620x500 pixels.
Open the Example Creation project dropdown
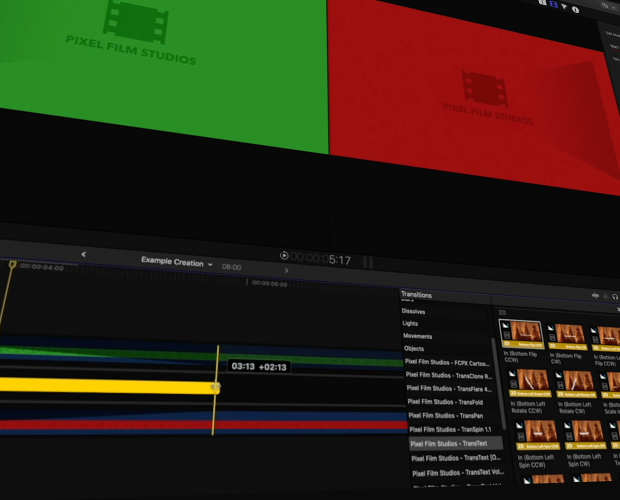[x=177, y=262]
